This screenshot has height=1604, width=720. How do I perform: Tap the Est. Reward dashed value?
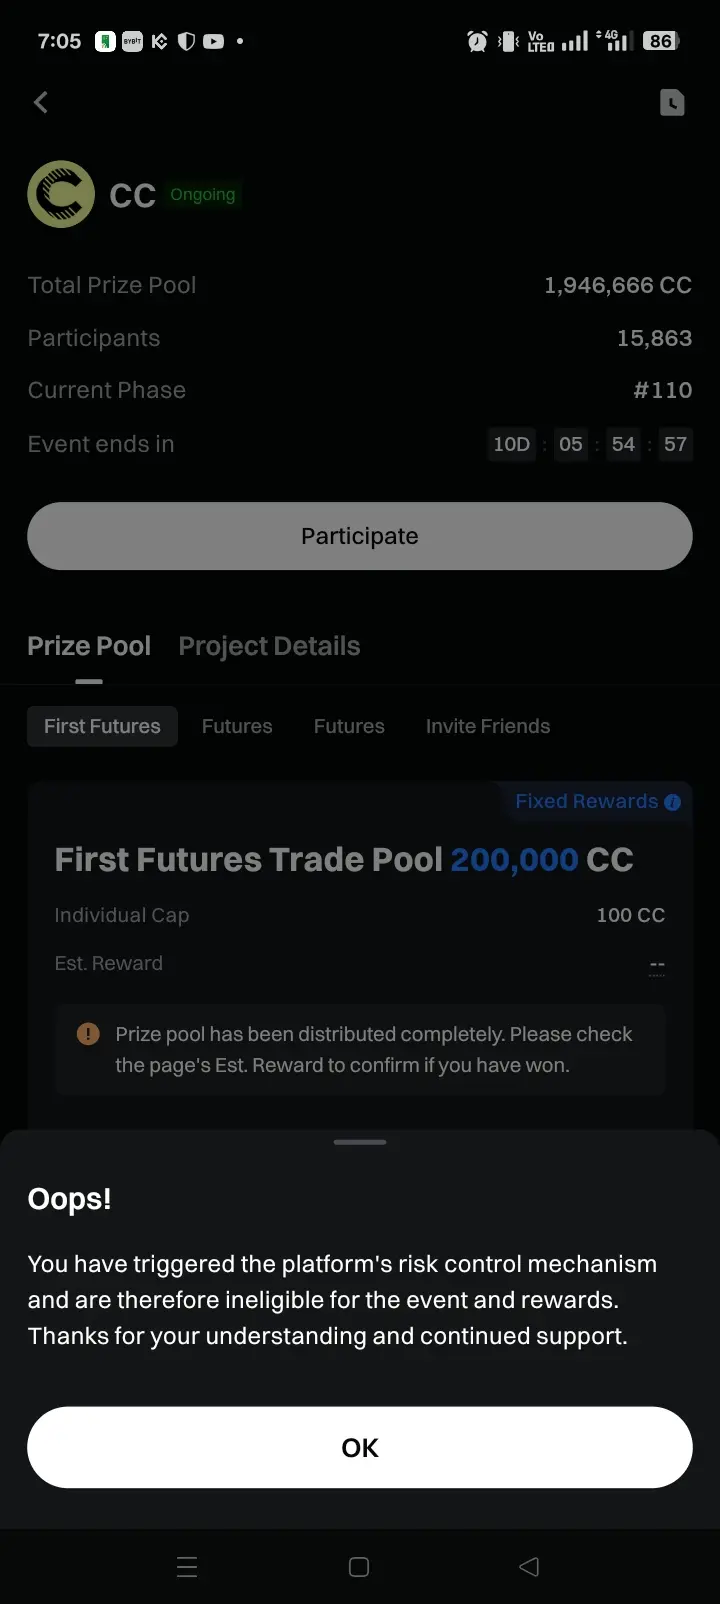pyautogui.click(x=657, y=965)
